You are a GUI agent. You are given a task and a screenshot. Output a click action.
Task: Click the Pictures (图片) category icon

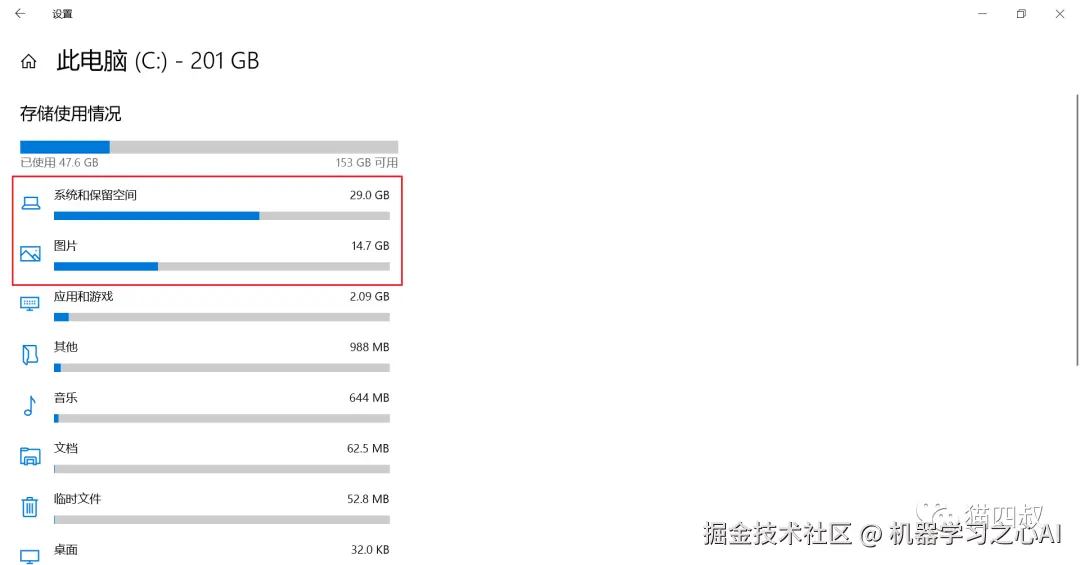[30, 254]
